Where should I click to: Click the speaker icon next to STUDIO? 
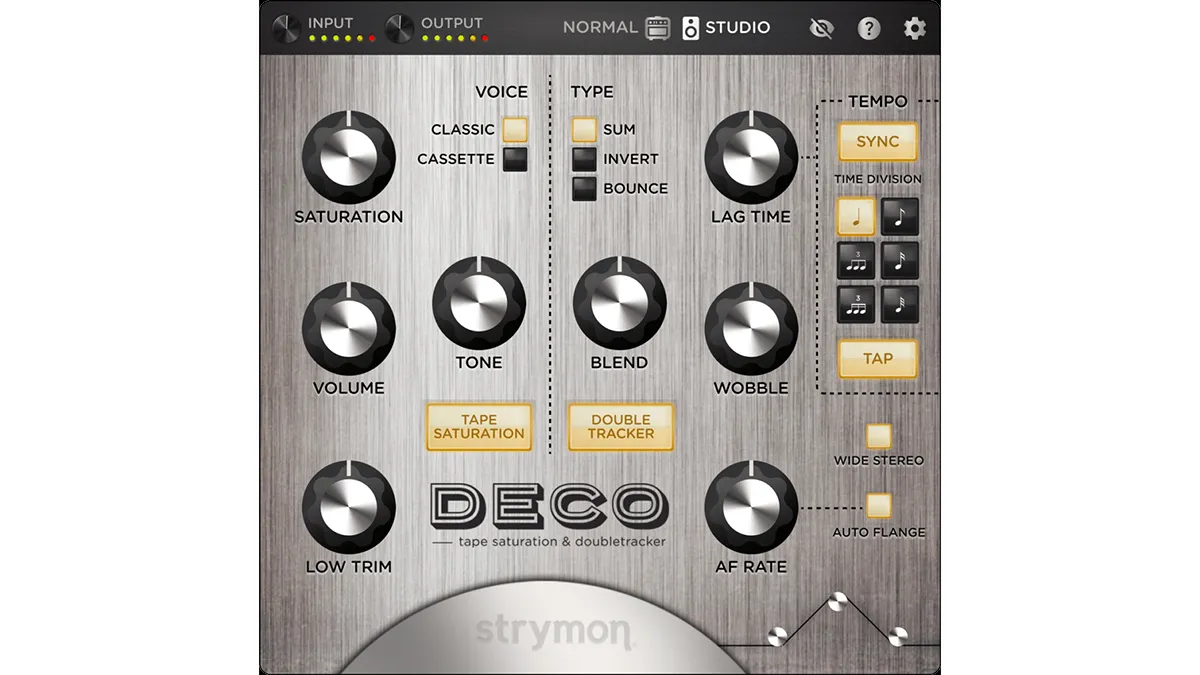691,28
